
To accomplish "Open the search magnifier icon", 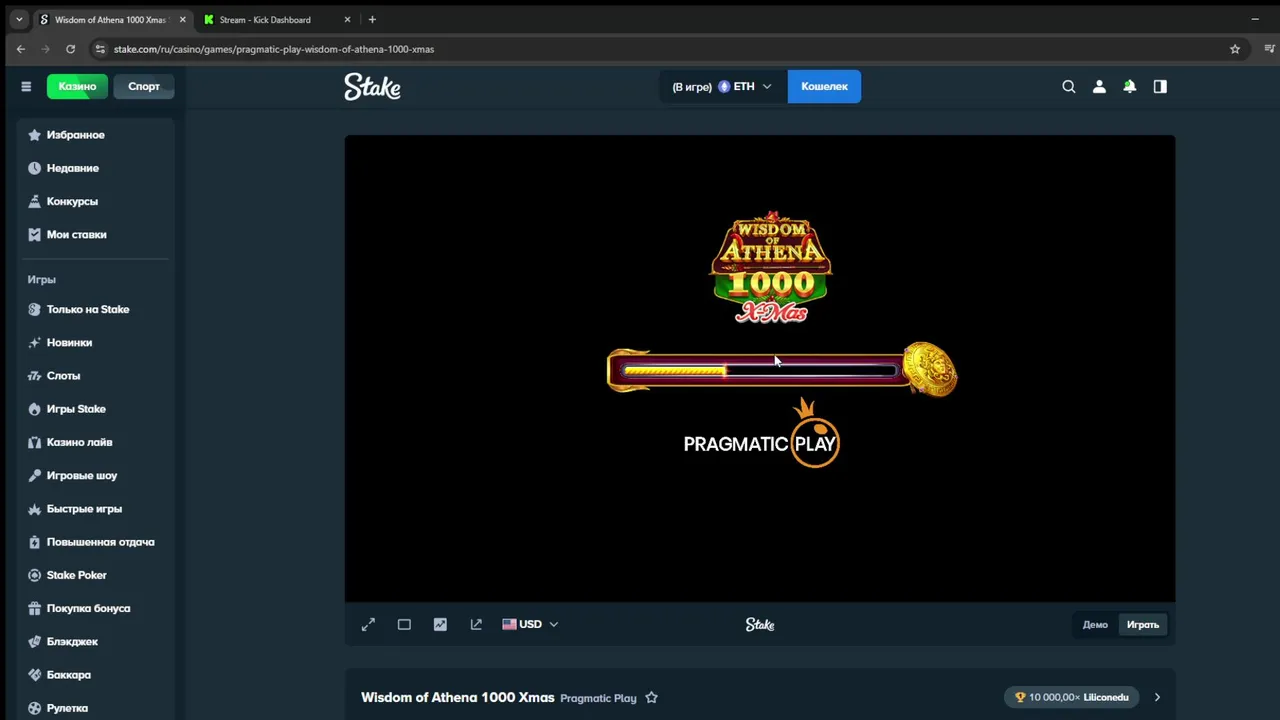I will click(x=1069, y=87).
